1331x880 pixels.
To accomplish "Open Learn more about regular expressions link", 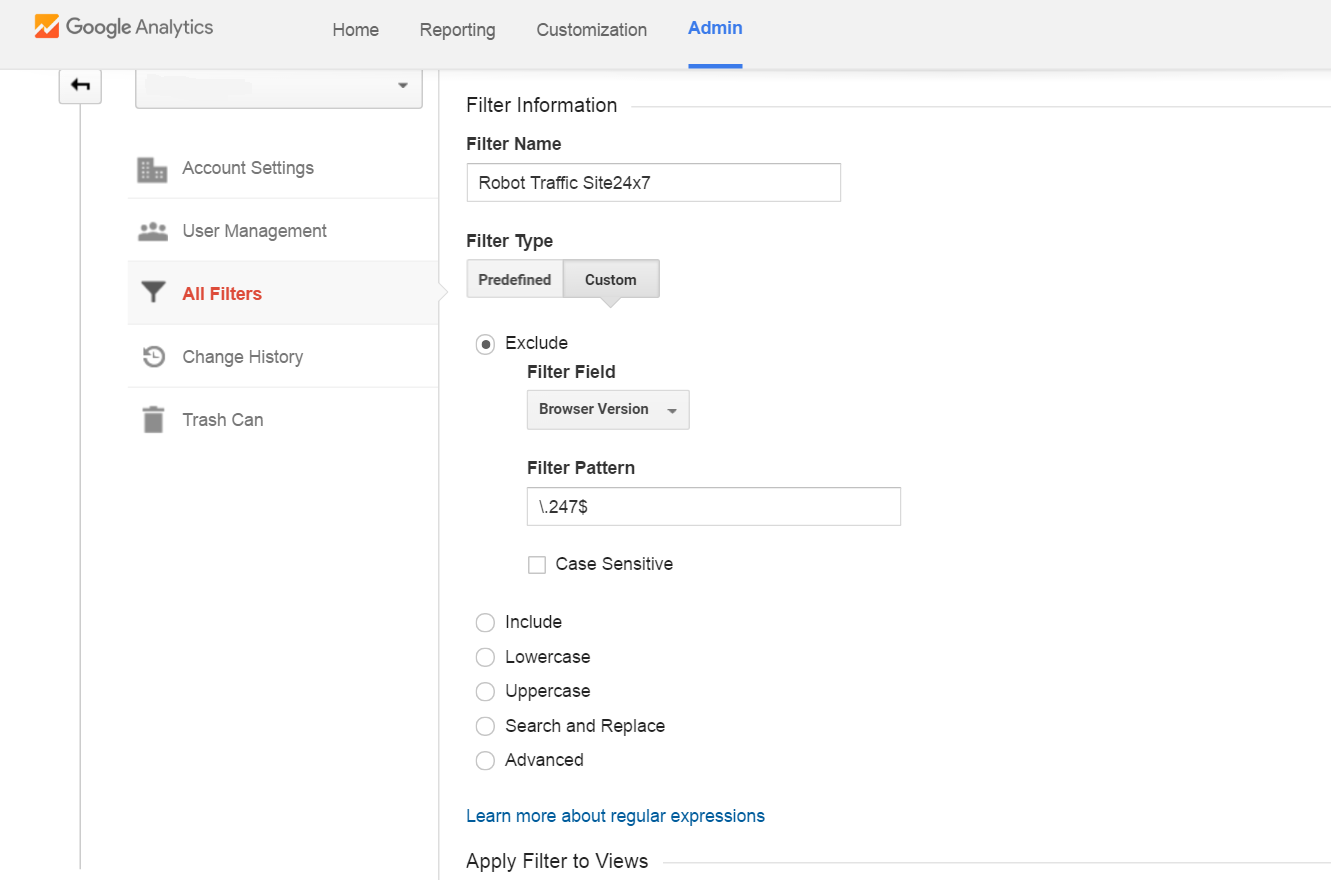I will tap(615, 816).
